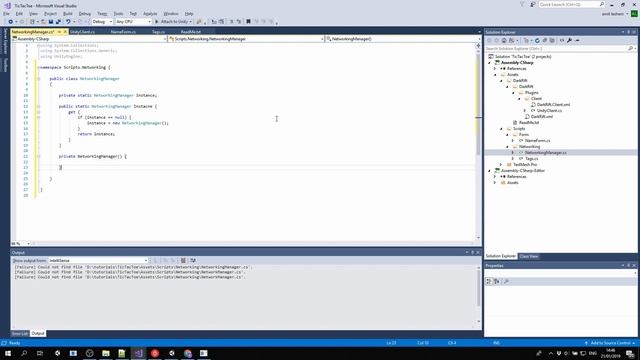Click the Home icon in Solution Explorer

504,40
